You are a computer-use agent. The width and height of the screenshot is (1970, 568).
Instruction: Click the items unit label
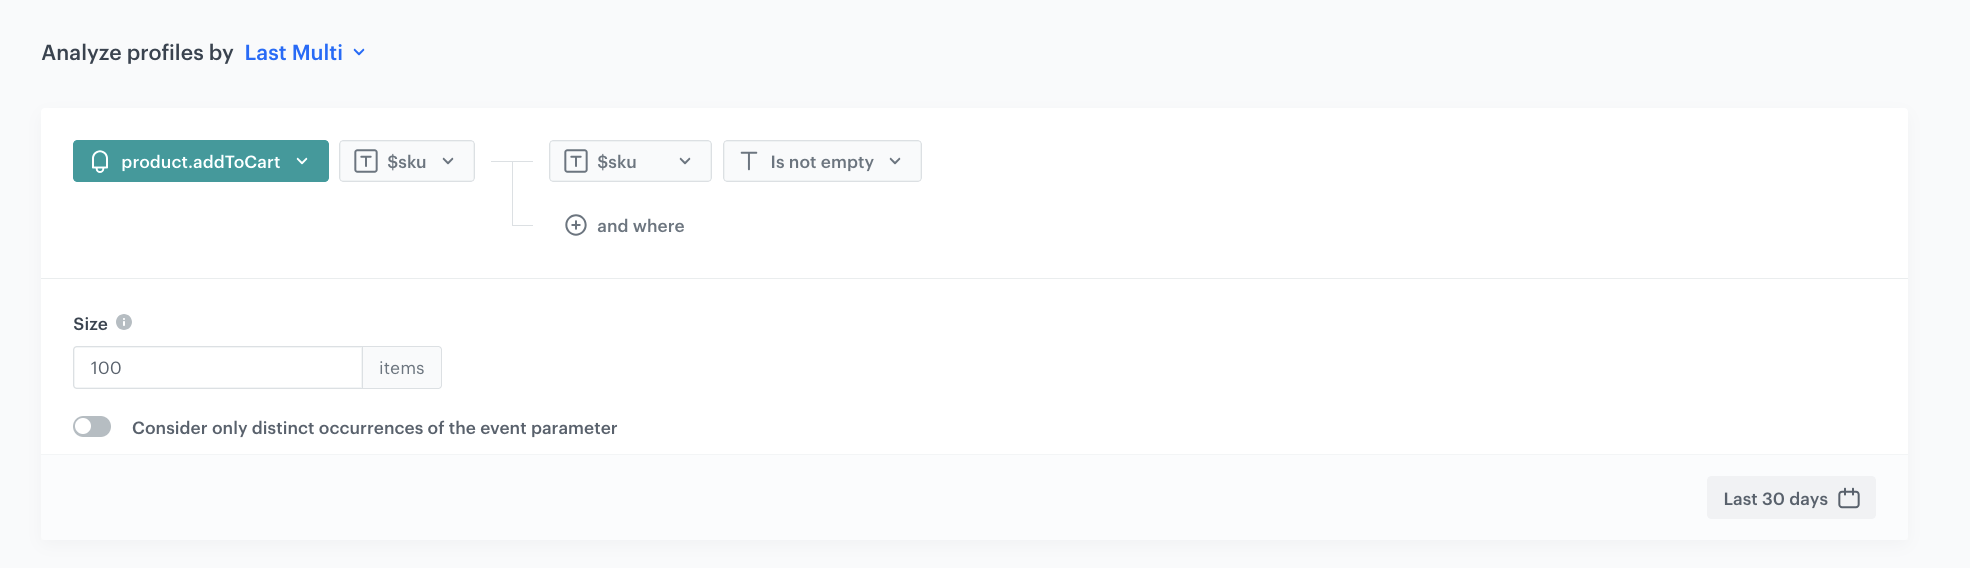coord(402,368)
